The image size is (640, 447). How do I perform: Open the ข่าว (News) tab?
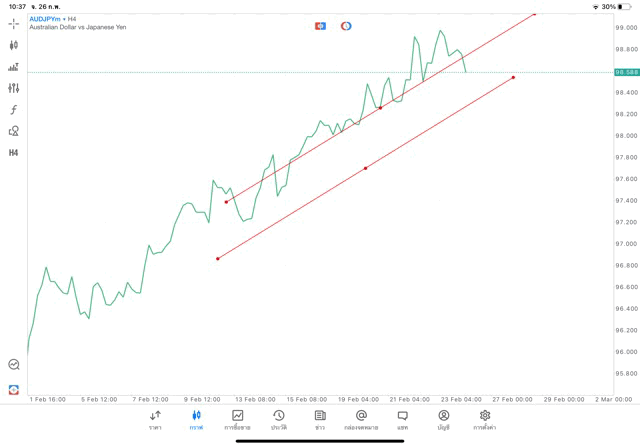[x=320, y=419]
